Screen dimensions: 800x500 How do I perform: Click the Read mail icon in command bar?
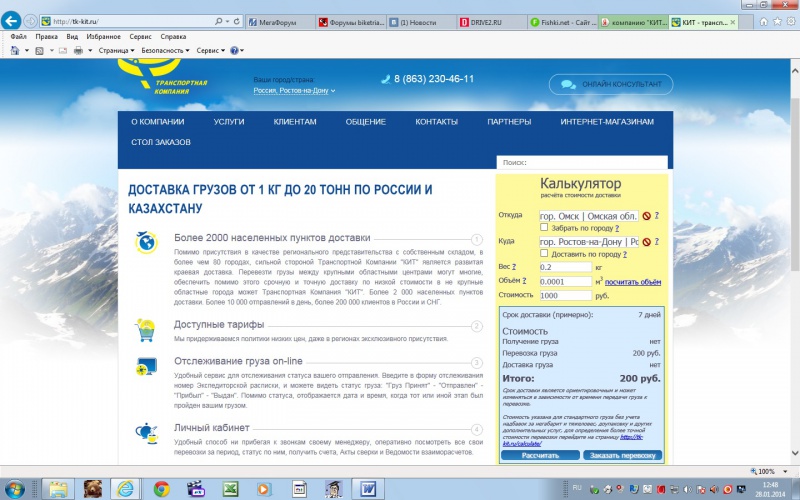coord(63,51)
